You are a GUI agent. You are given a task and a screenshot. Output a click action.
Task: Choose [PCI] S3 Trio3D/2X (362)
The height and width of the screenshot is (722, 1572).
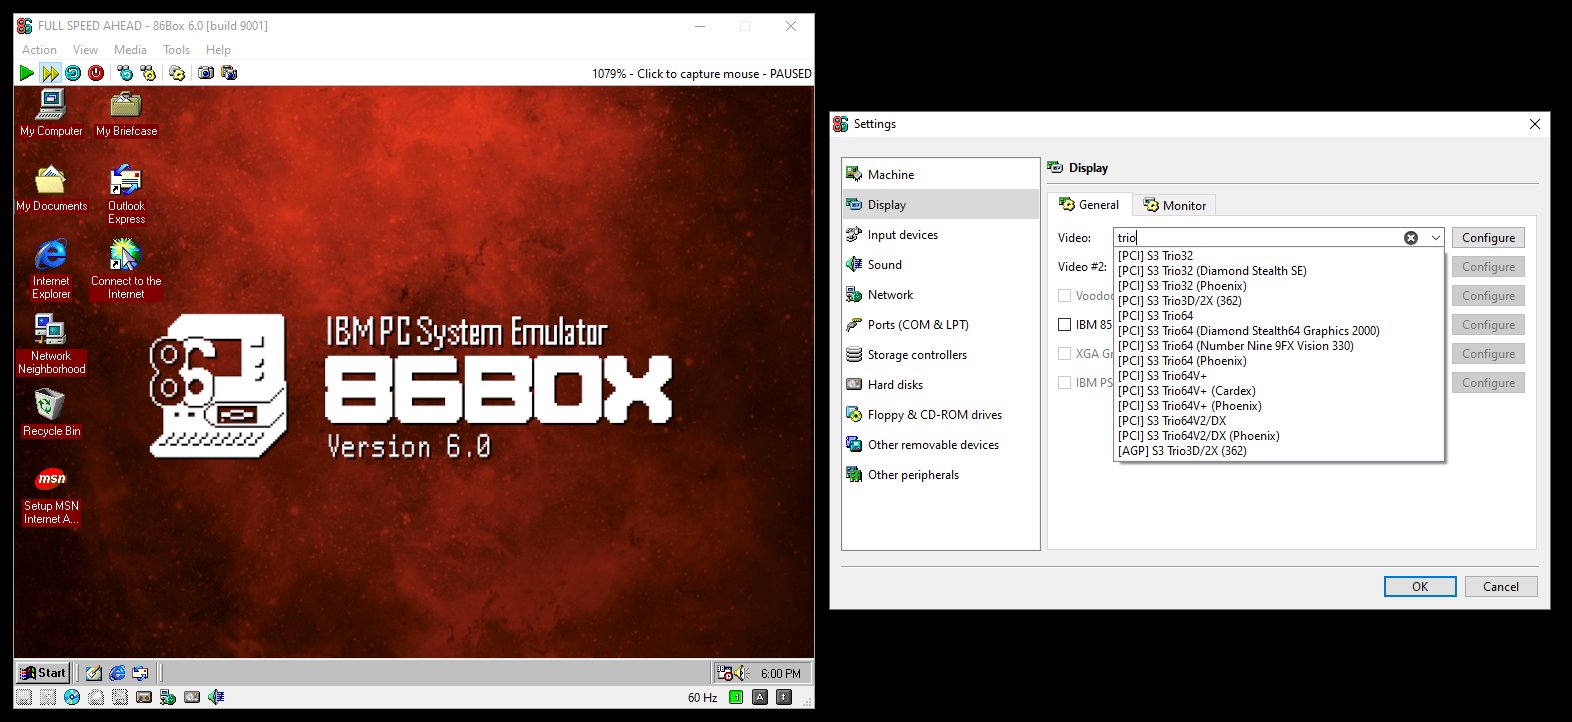pos(1279,301)
